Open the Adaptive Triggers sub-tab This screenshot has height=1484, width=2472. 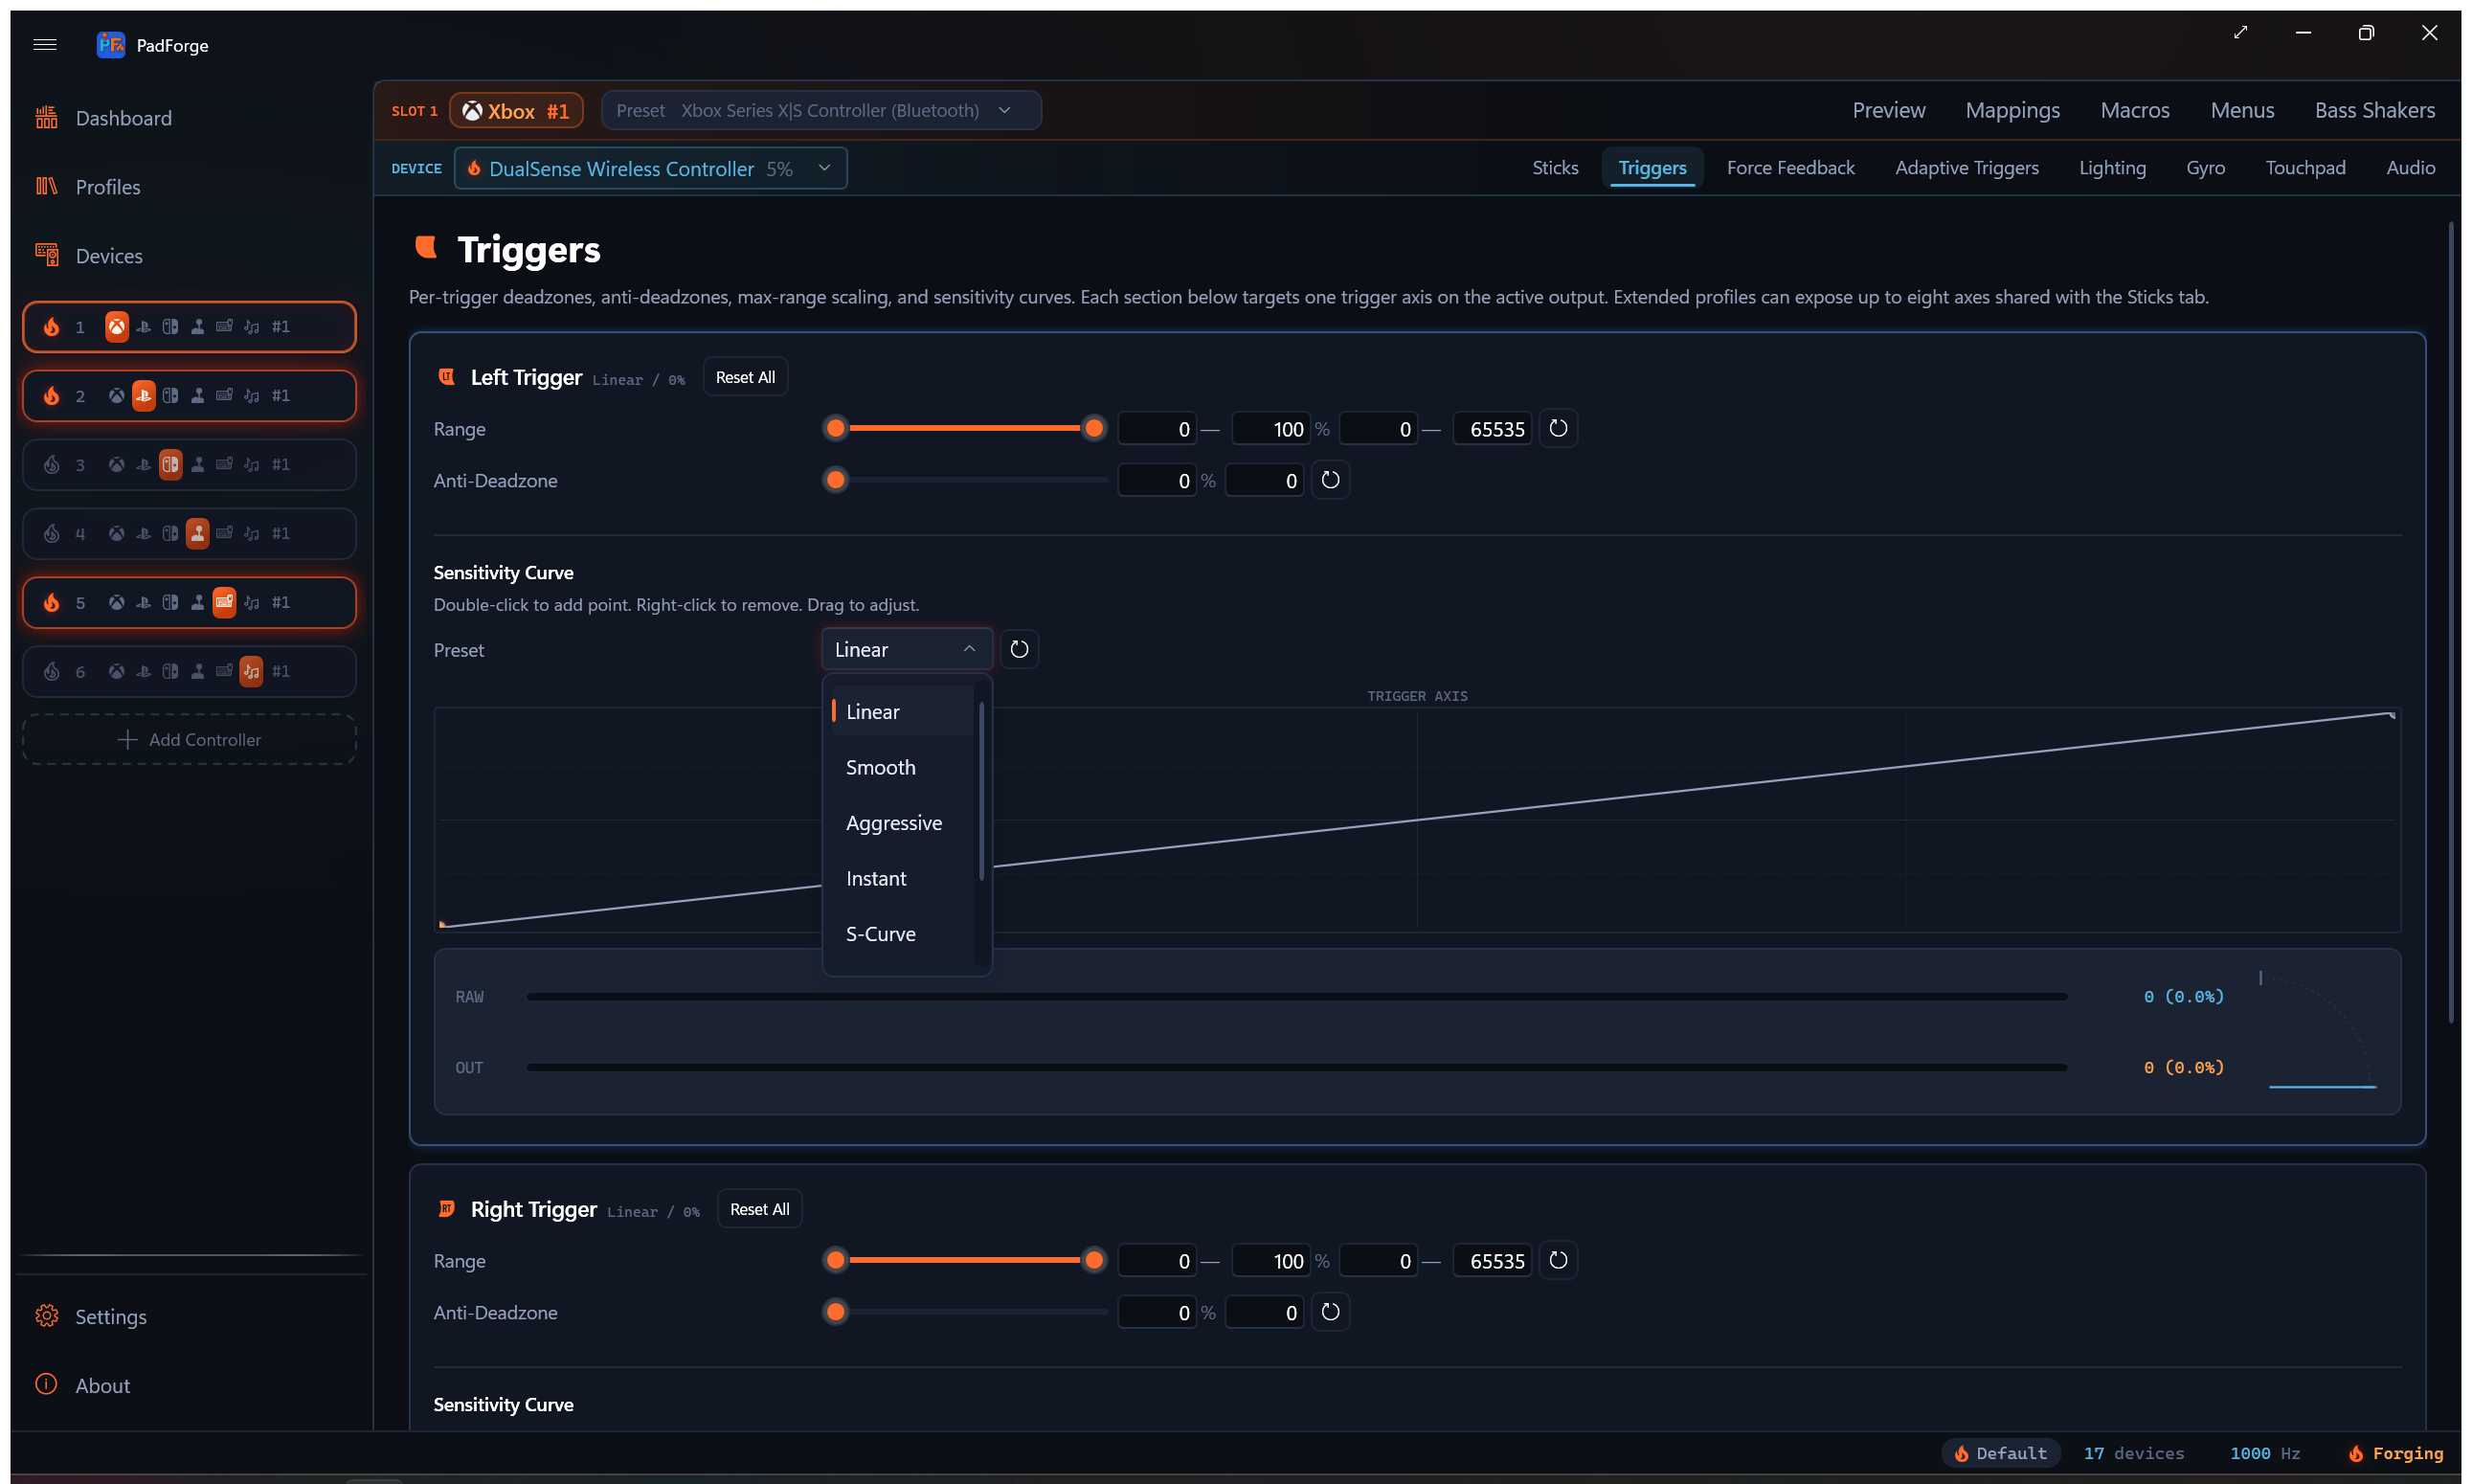click(1967, 168)
